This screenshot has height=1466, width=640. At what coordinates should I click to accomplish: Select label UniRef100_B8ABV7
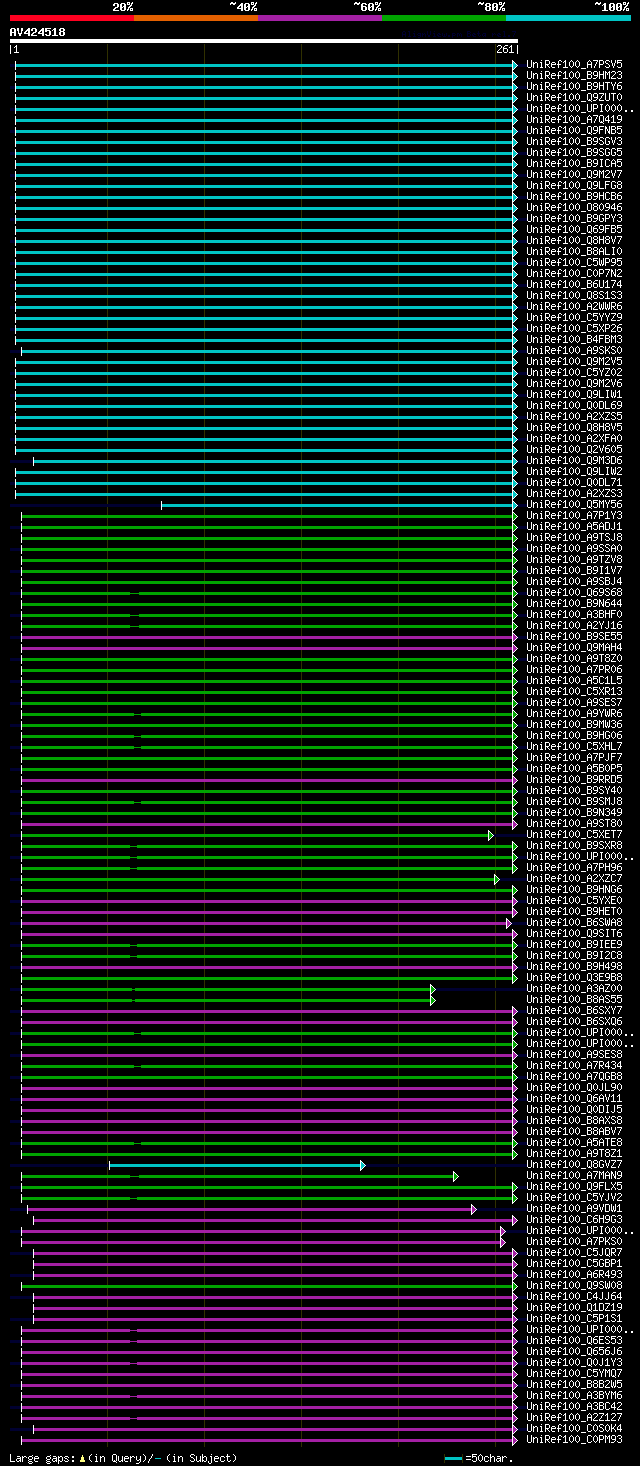tap(574, 1131)
